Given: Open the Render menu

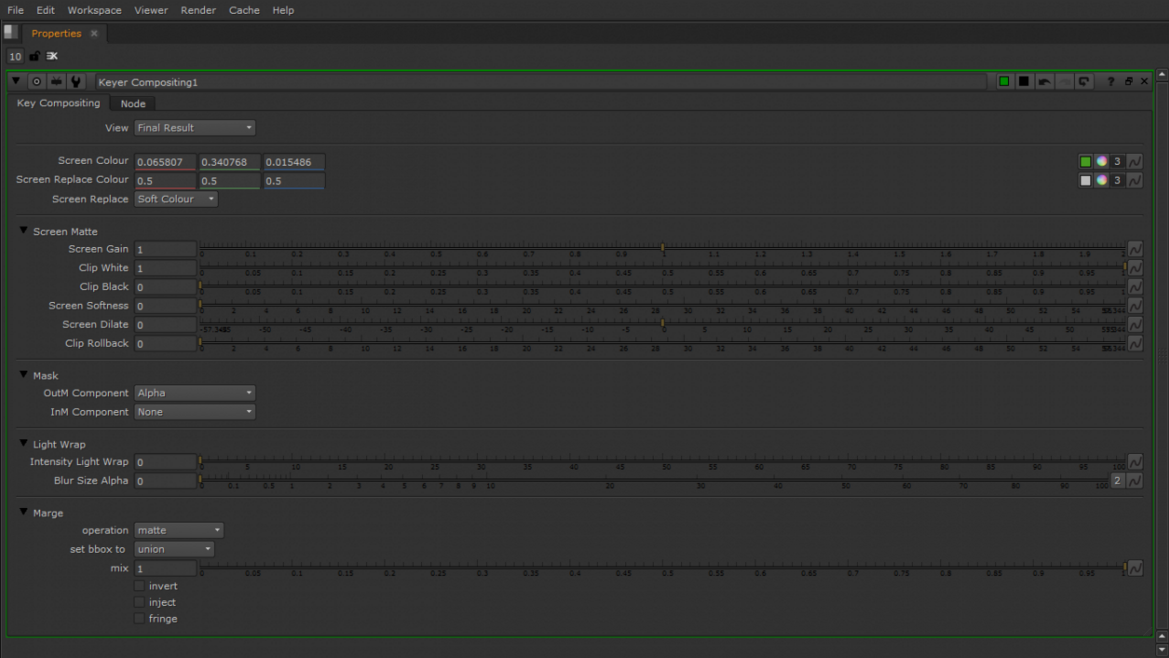Looking at the screenshot, I should (197, 10).
